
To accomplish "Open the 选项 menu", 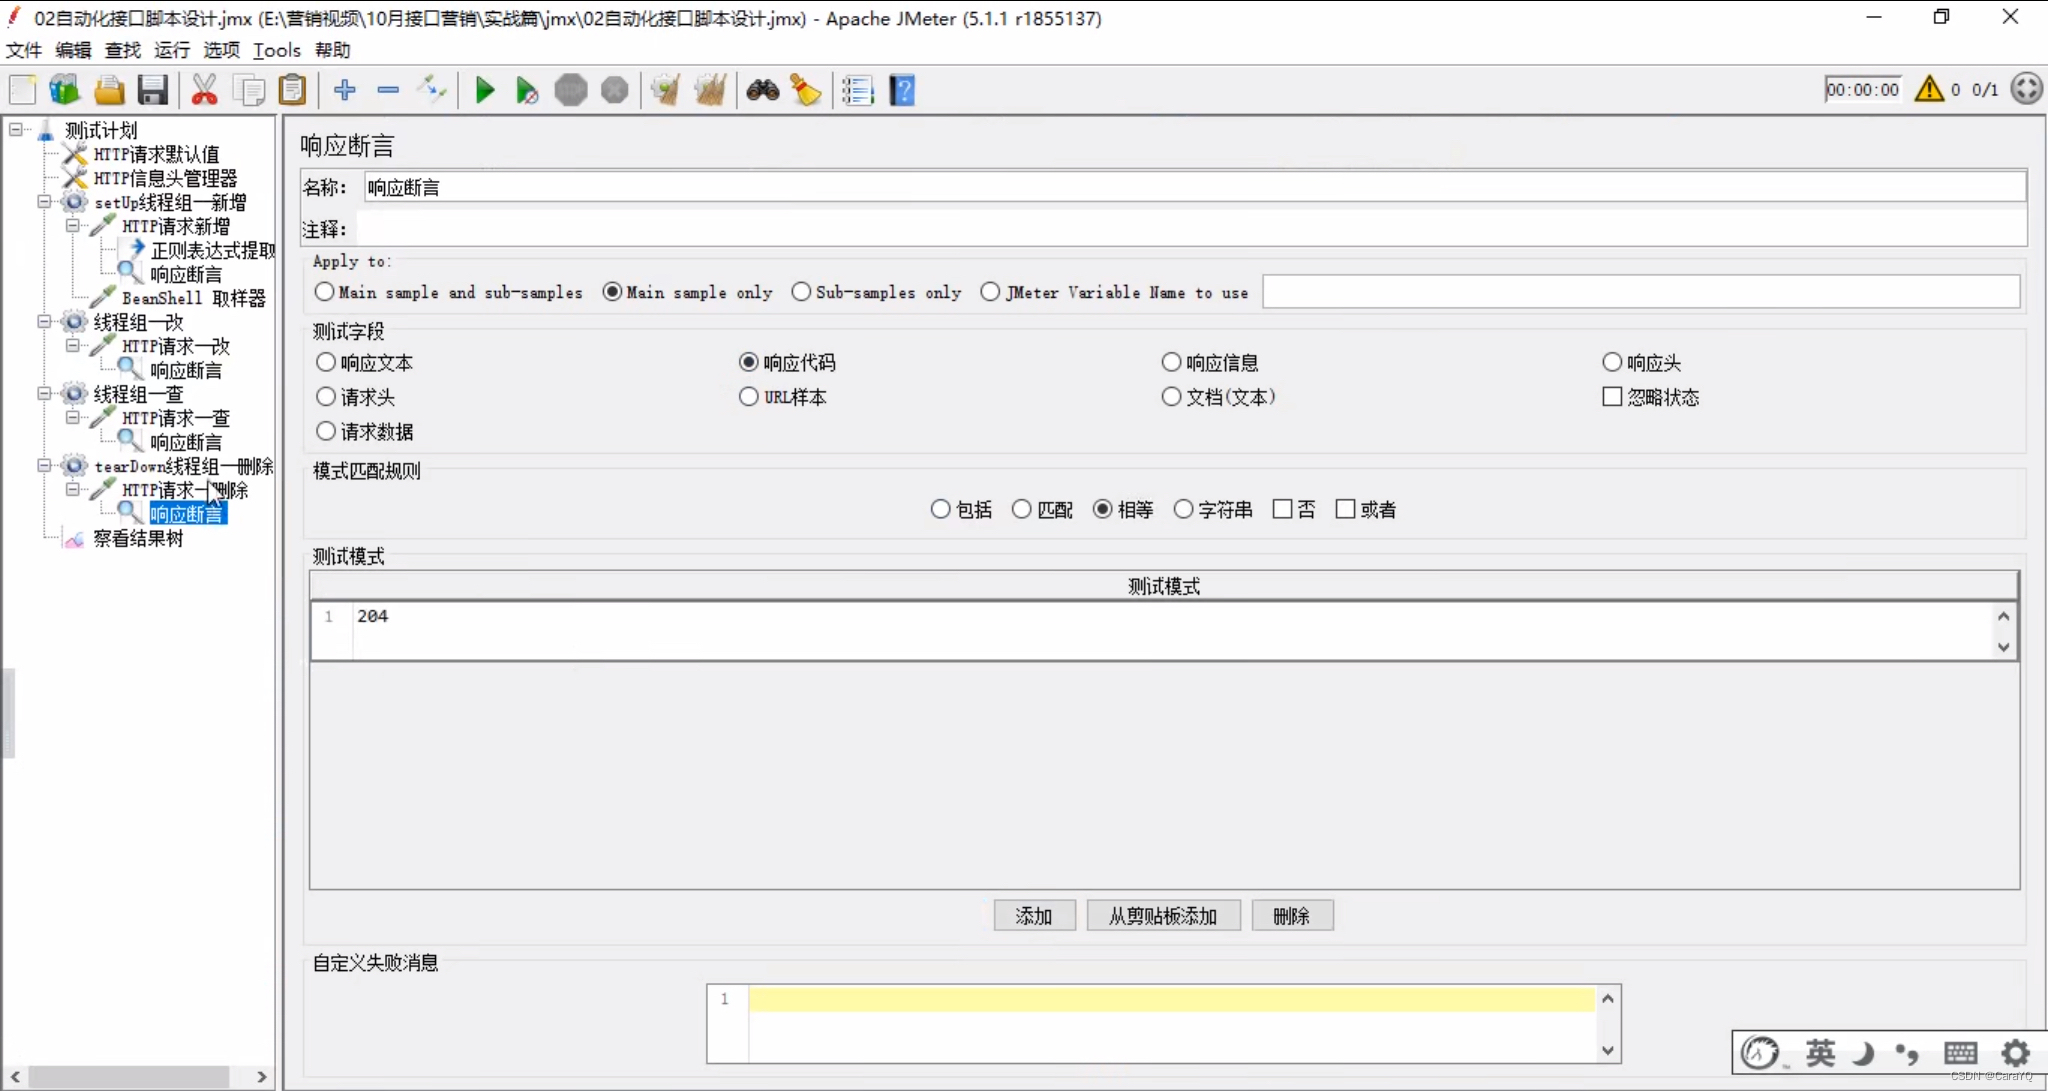I will pos(222,50).
